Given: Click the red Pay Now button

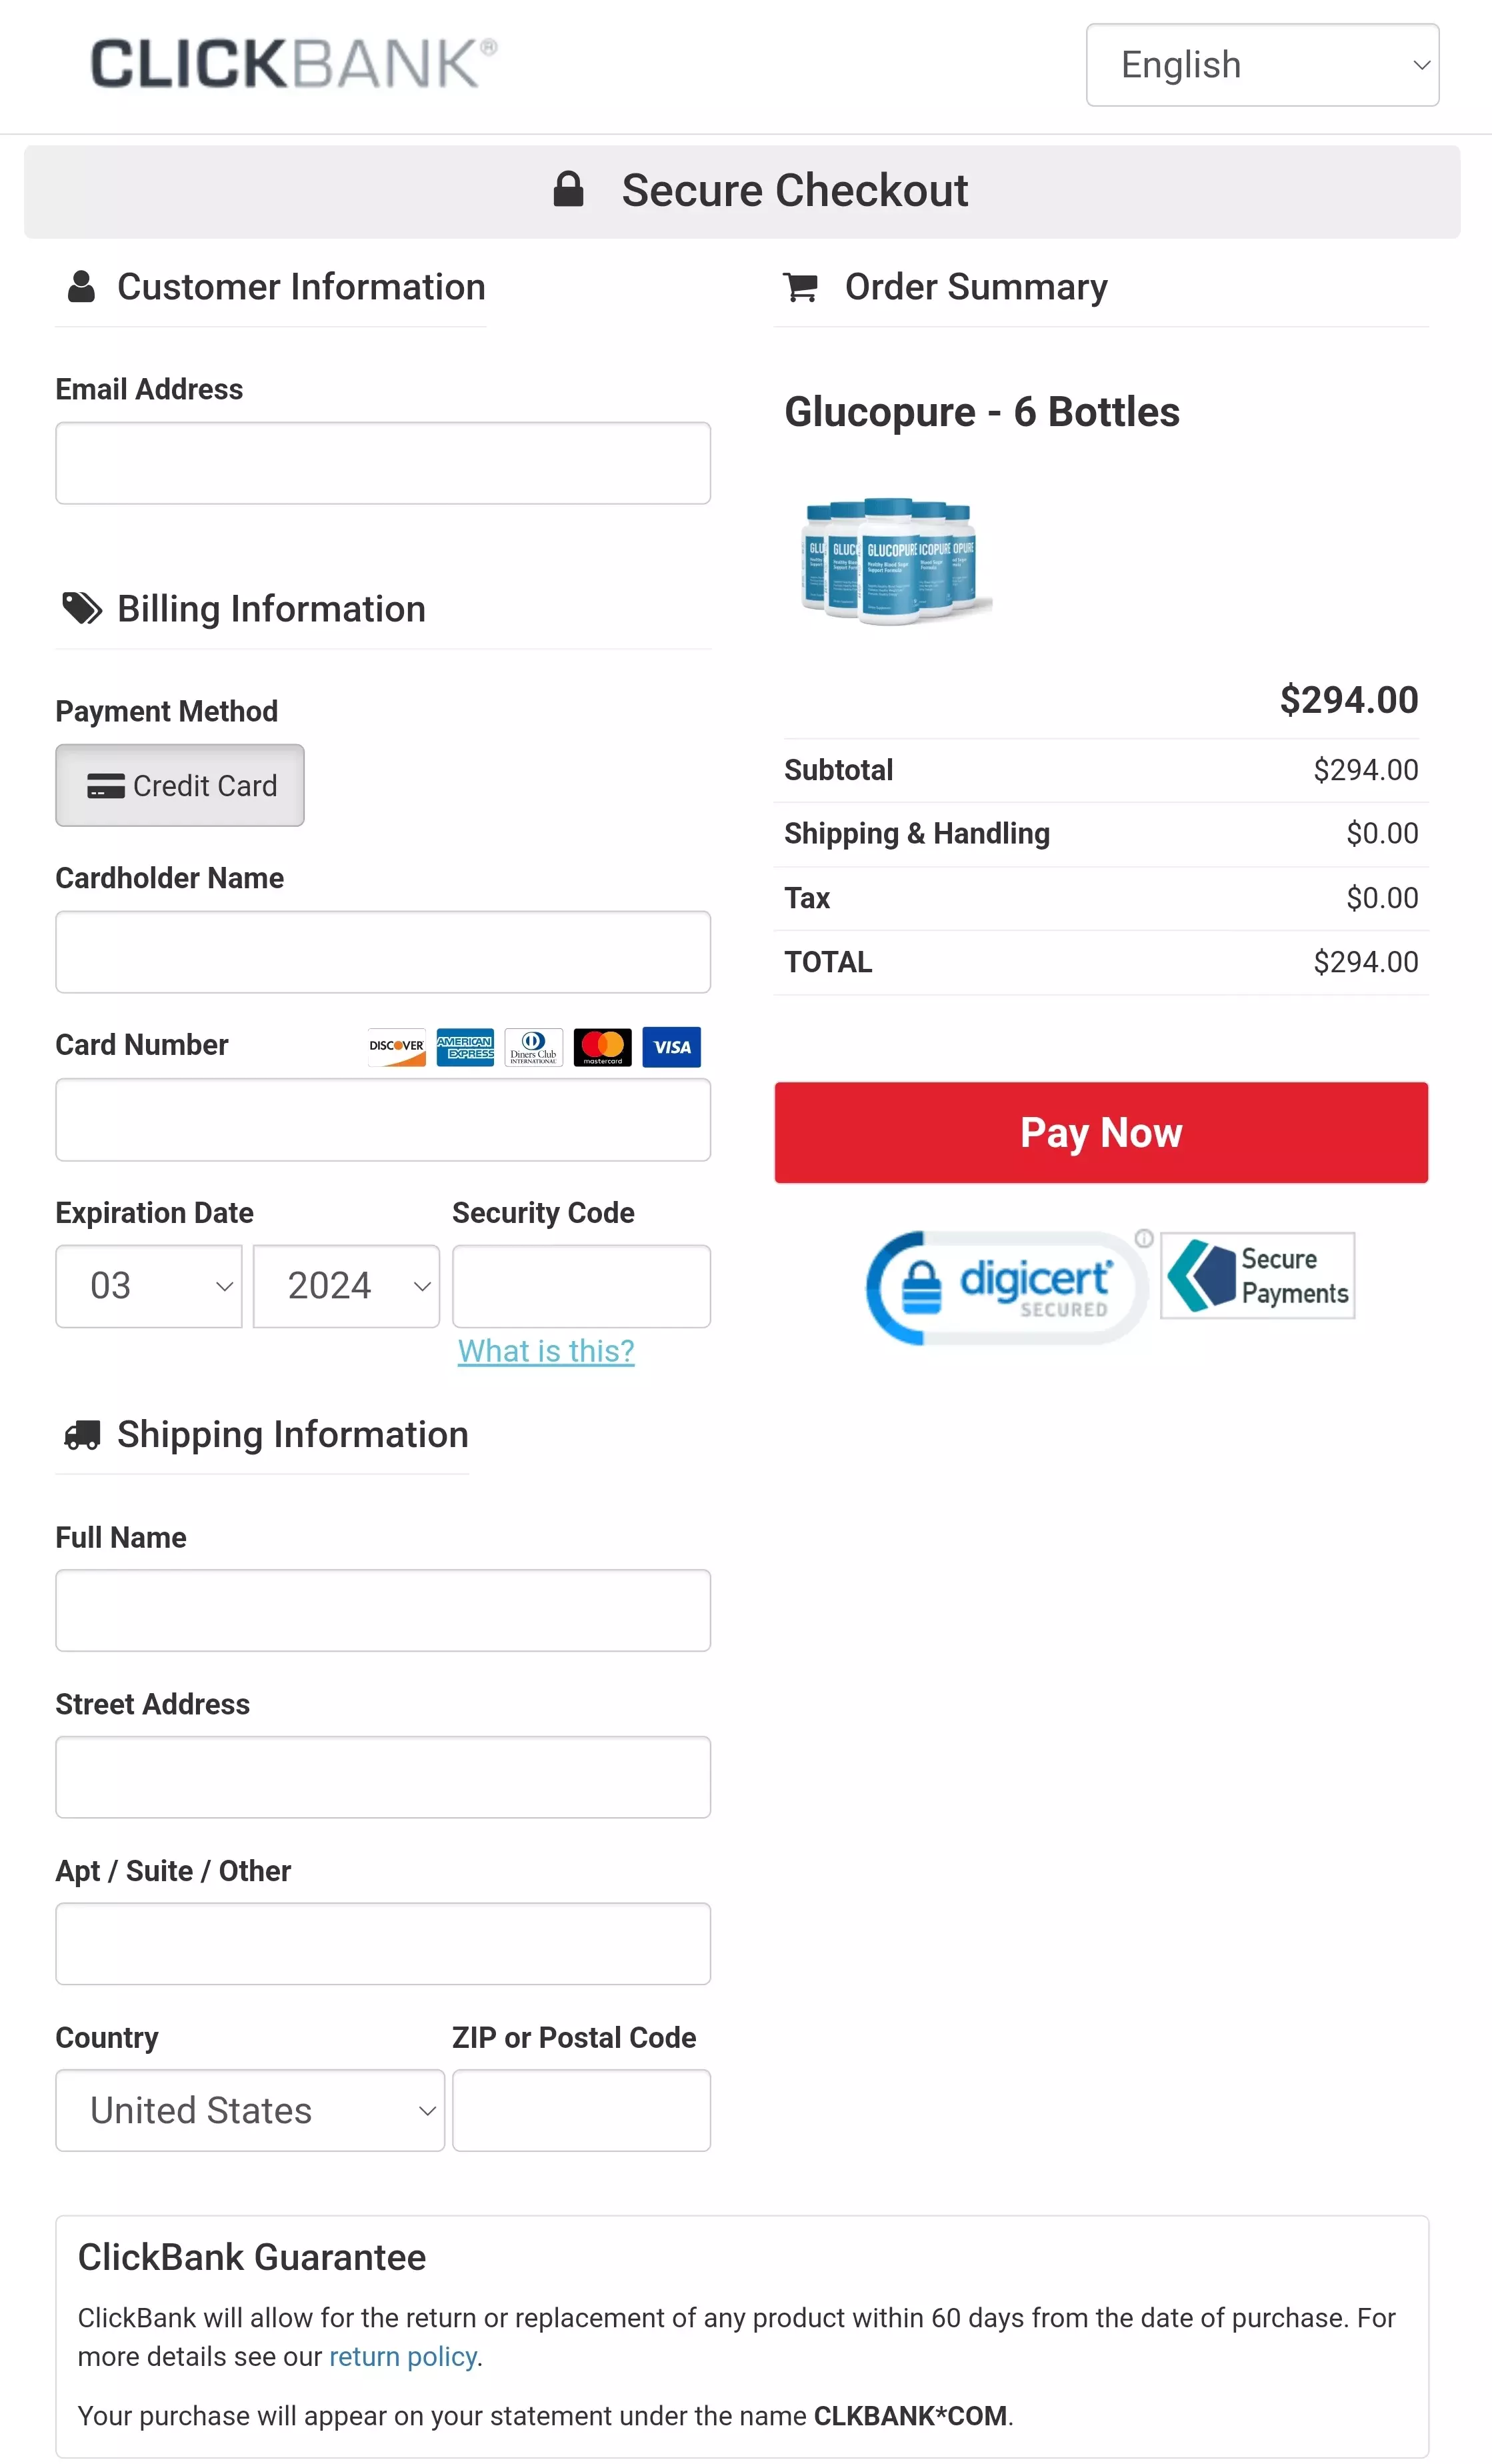Looking at the screenshot, I should click(1101, 1132).
